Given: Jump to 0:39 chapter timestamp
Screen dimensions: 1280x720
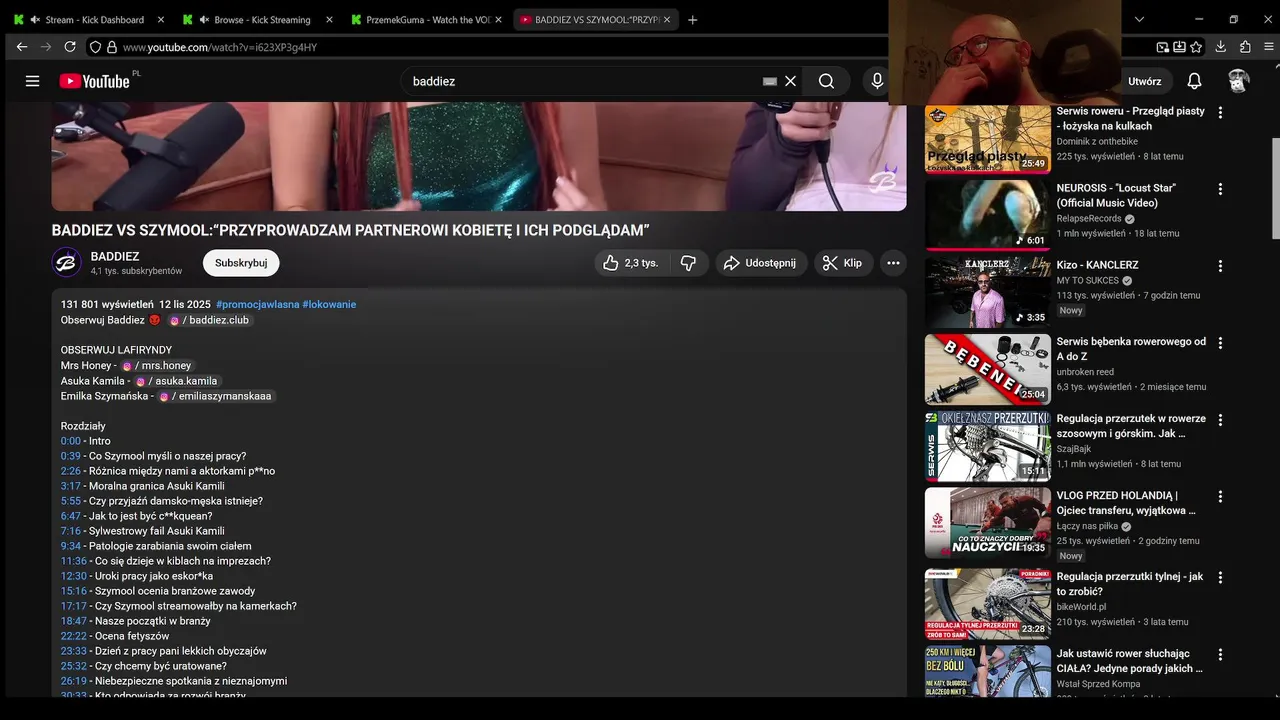Looking at the screenshot, I should click(x=70, y=456).
